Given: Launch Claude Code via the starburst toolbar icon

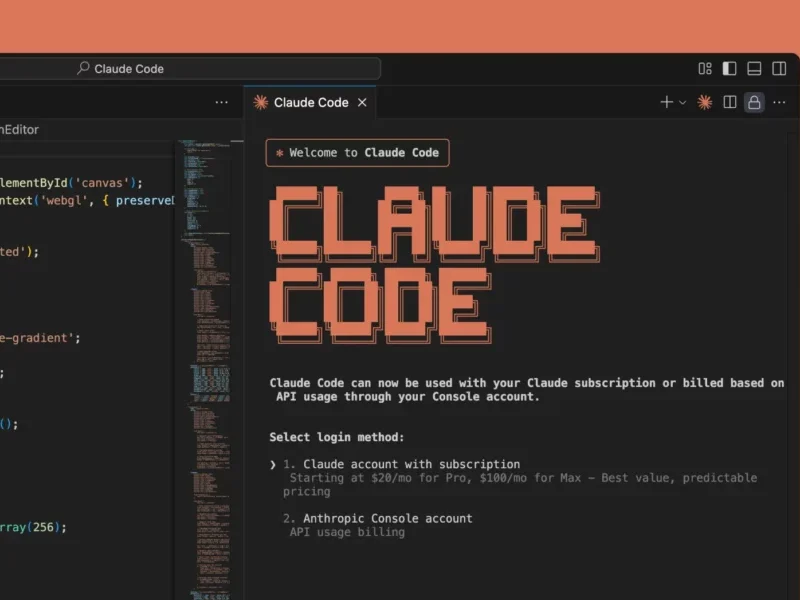Looking at the screenshot, I should (704, 102).
